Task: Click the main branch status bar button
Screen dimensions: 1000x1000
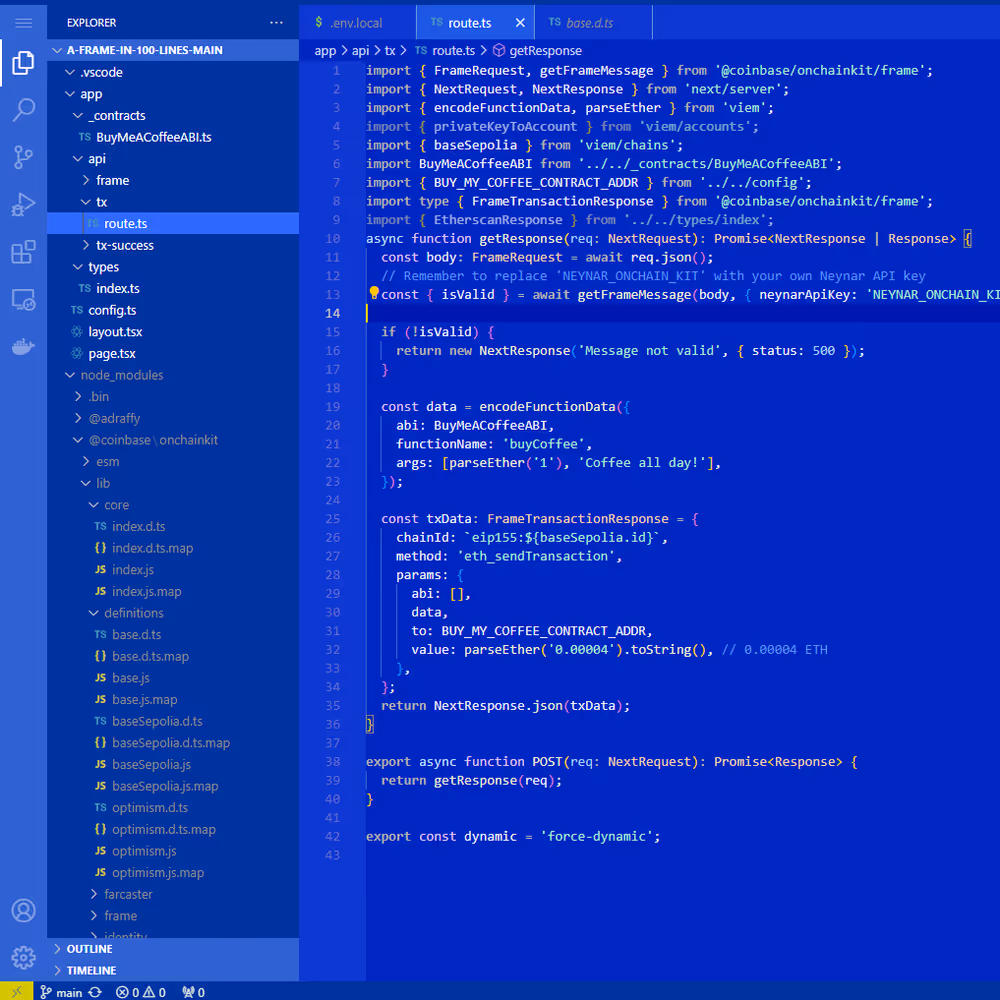Action: [61, 992]
